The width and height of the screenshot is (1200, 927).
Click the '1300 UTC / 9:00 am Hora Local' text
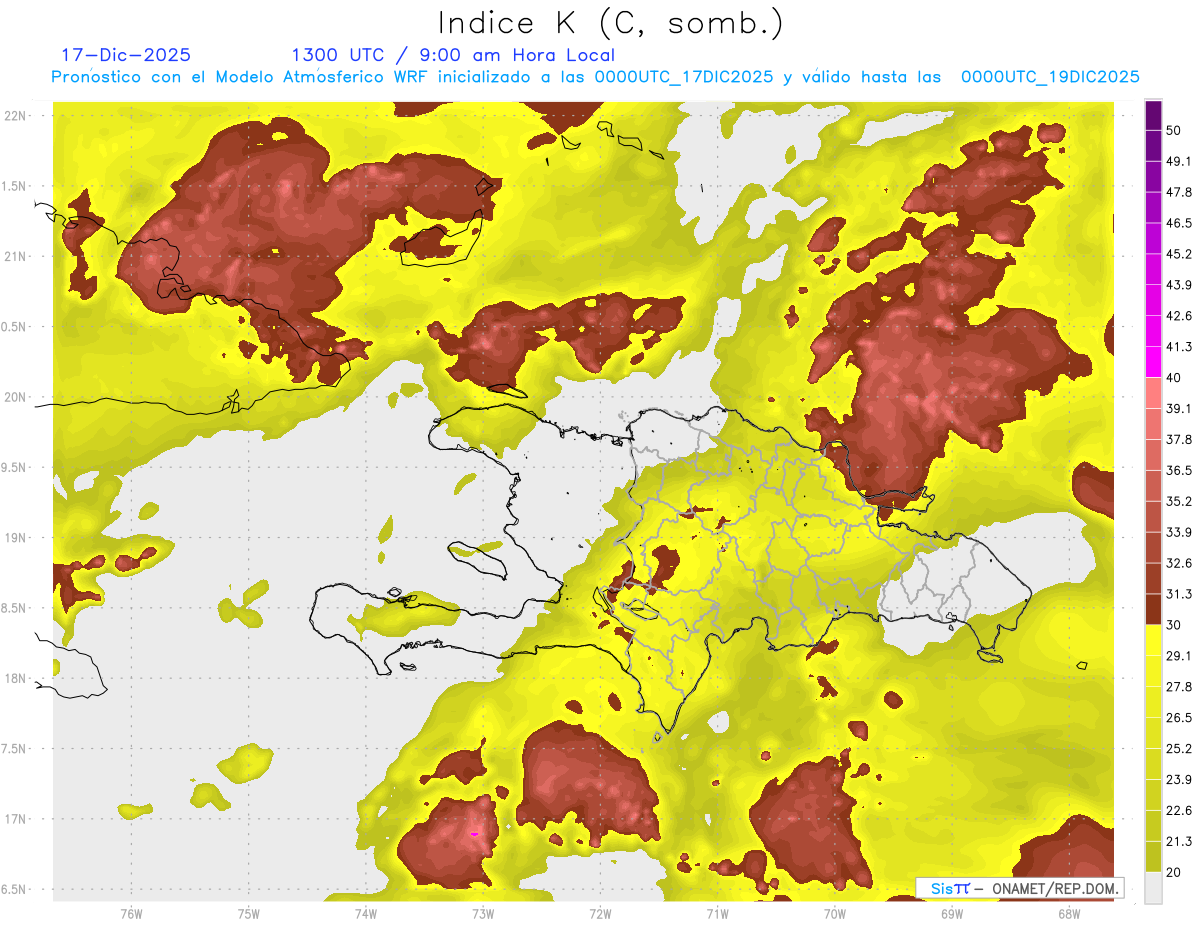(x=453, y=55)
